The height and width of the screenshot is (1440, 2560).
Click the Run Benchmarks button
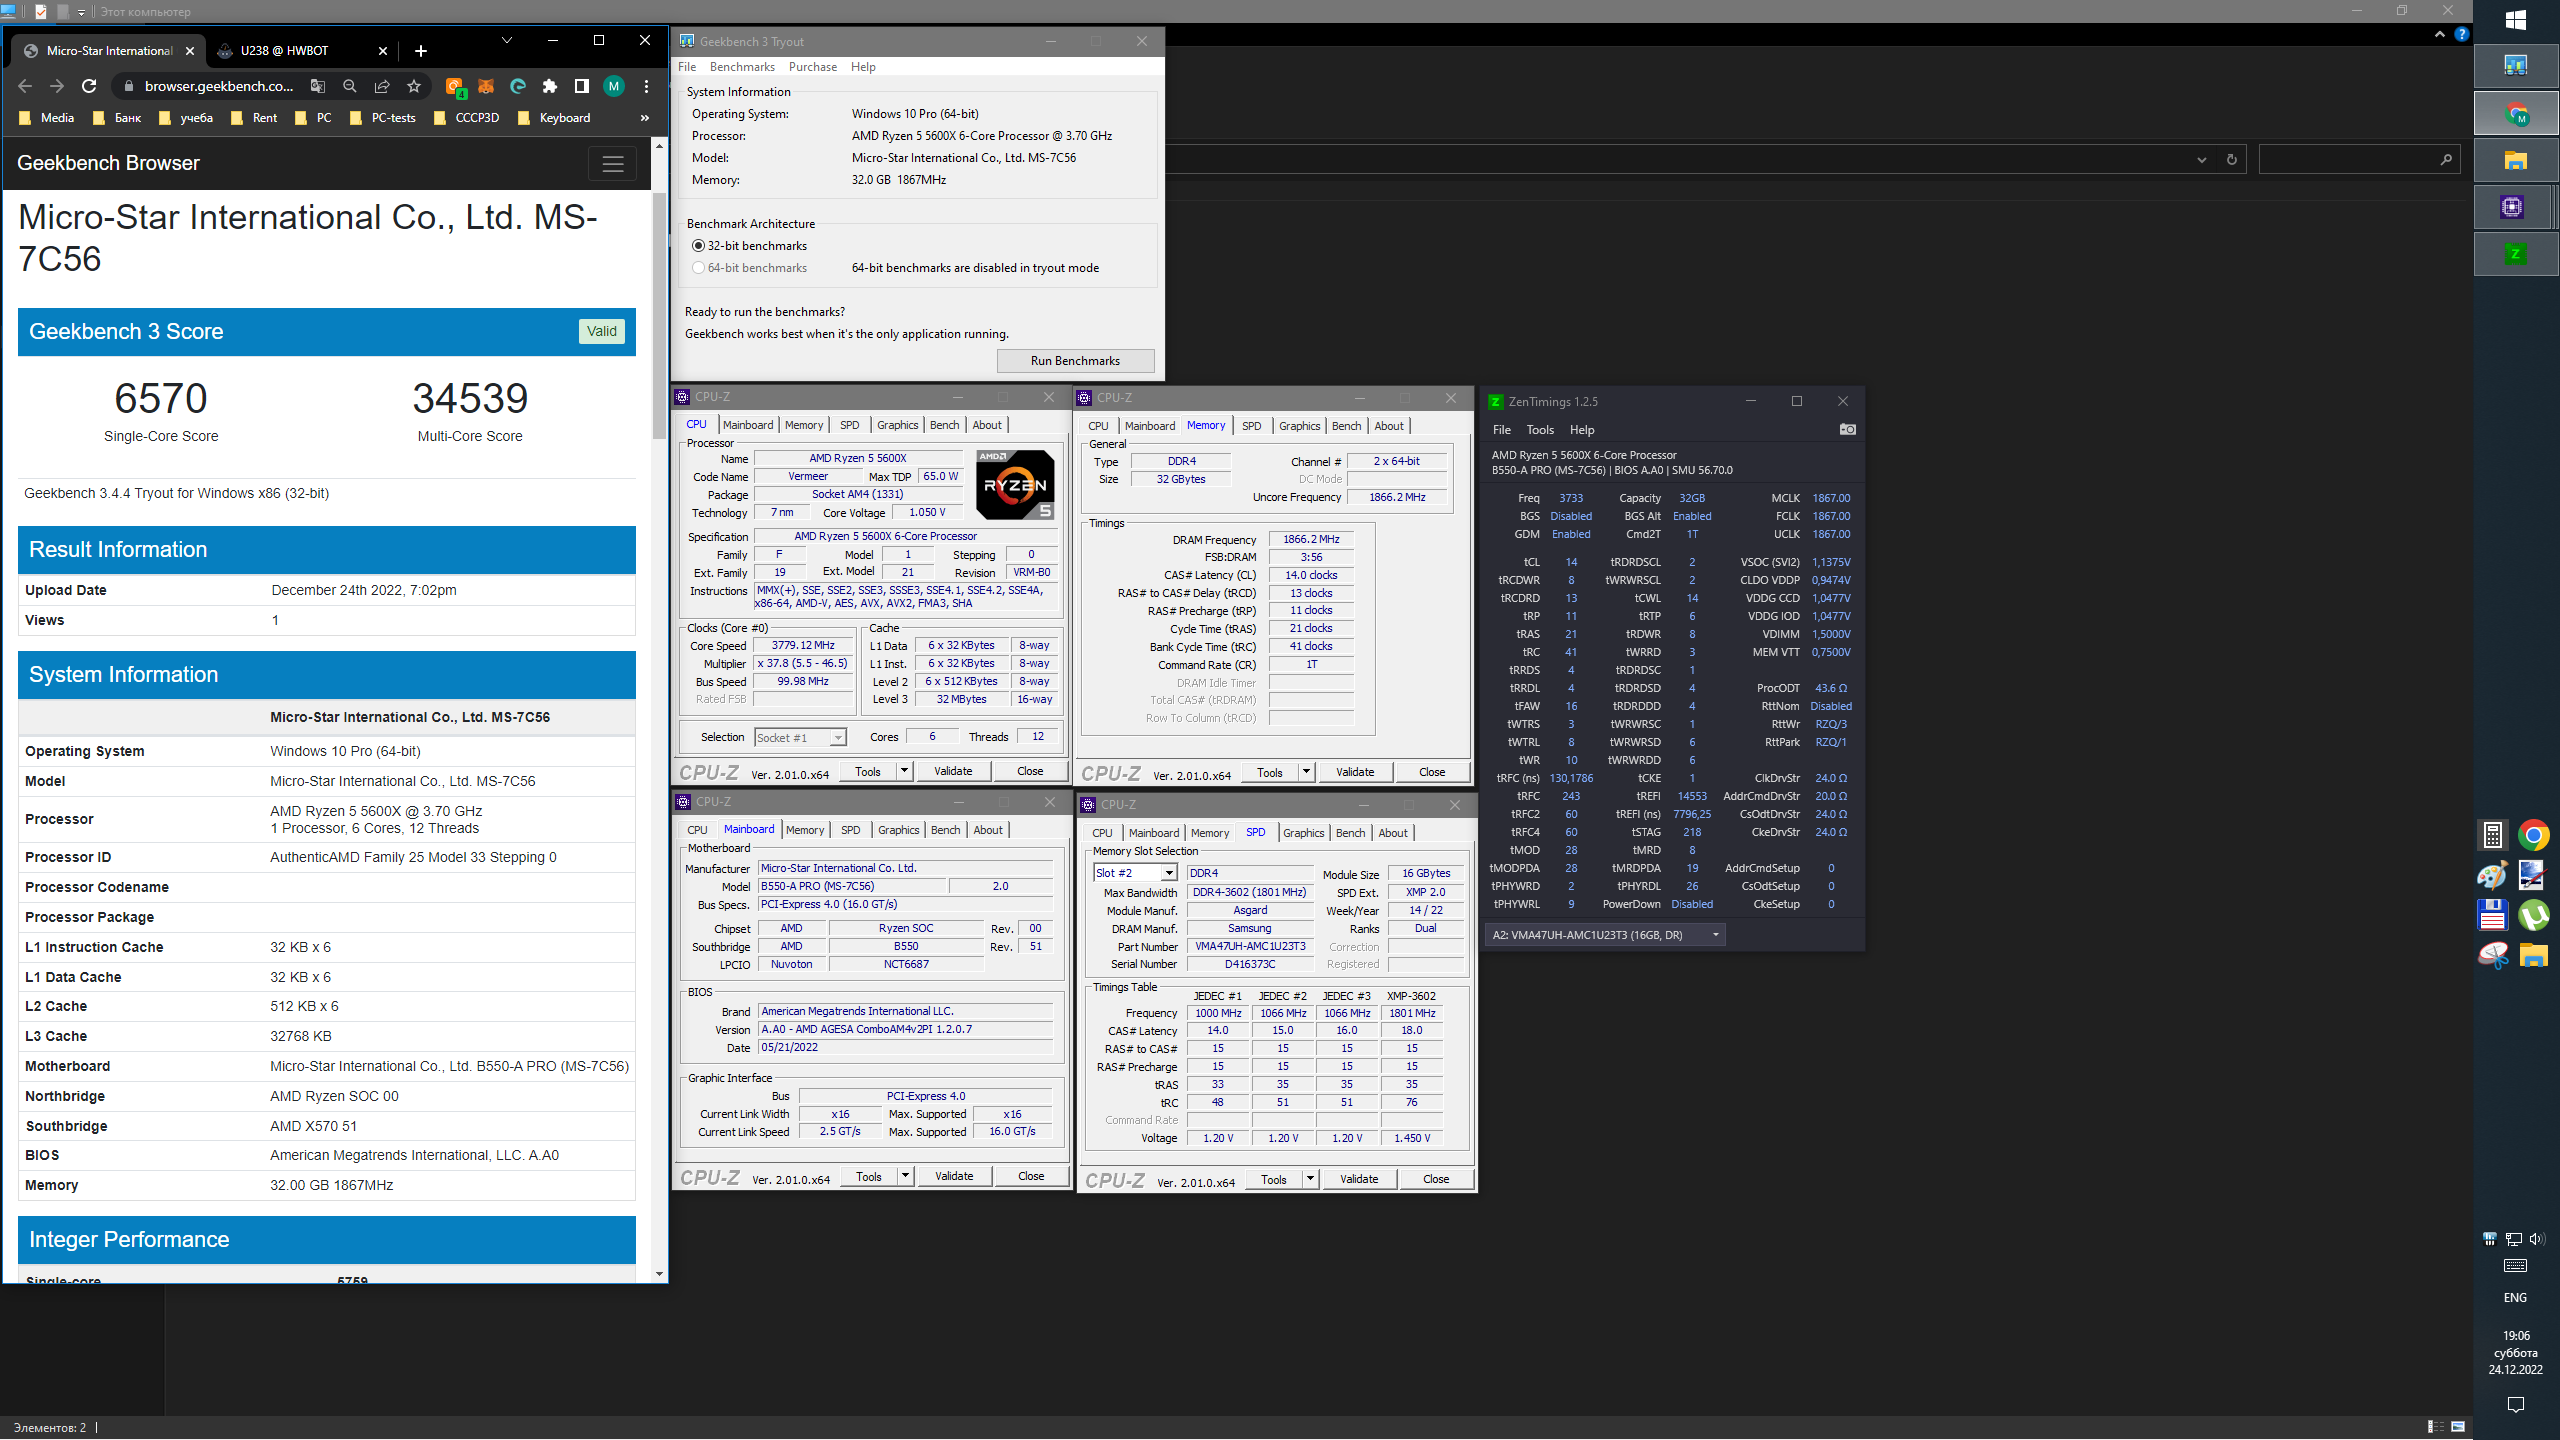pyautogui.click(x=1075, y=361)
